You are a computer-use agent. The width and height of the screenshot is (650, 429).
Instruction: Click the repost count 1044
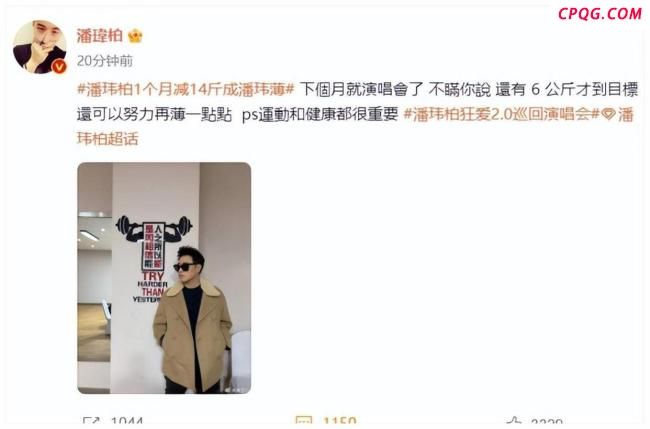(127, 422)
